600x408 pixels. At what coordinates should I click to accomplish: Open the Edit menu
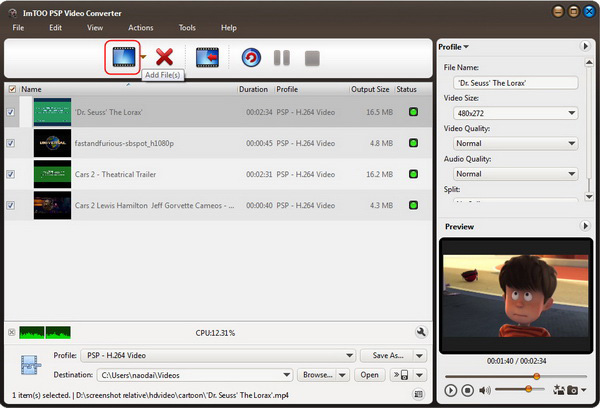click(x=55, y=28)
